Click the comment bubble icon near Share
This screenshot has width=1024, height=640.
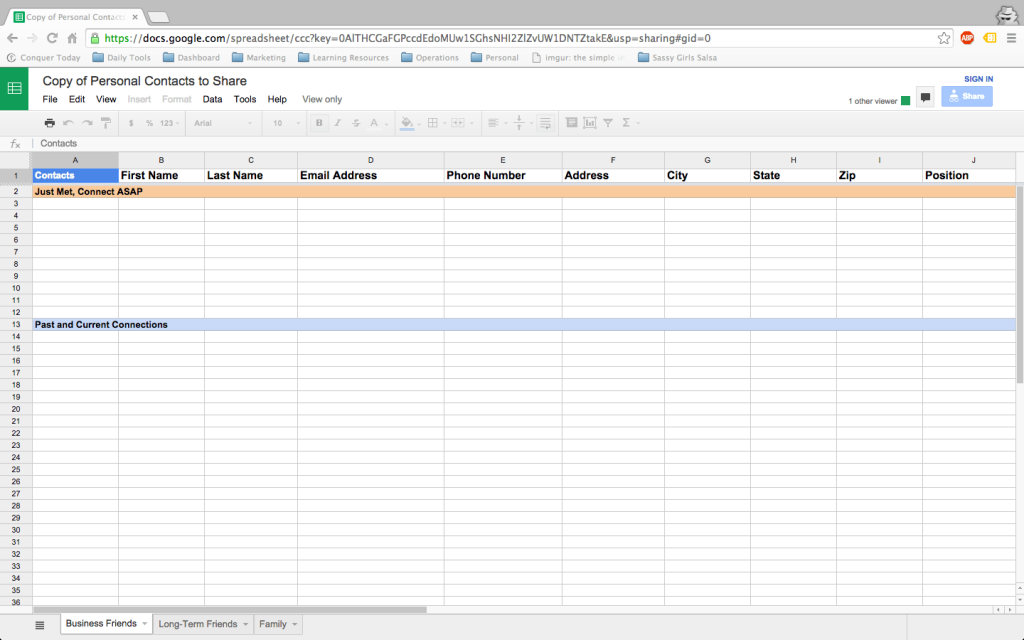tap(925, 96)
